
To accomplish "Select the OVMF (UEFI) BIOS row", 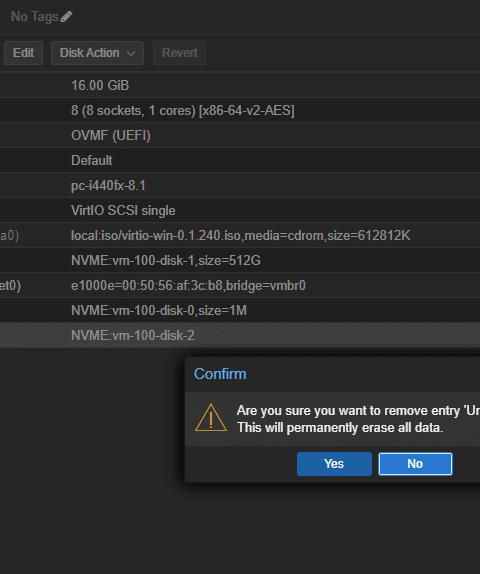I will coord(240,135).
